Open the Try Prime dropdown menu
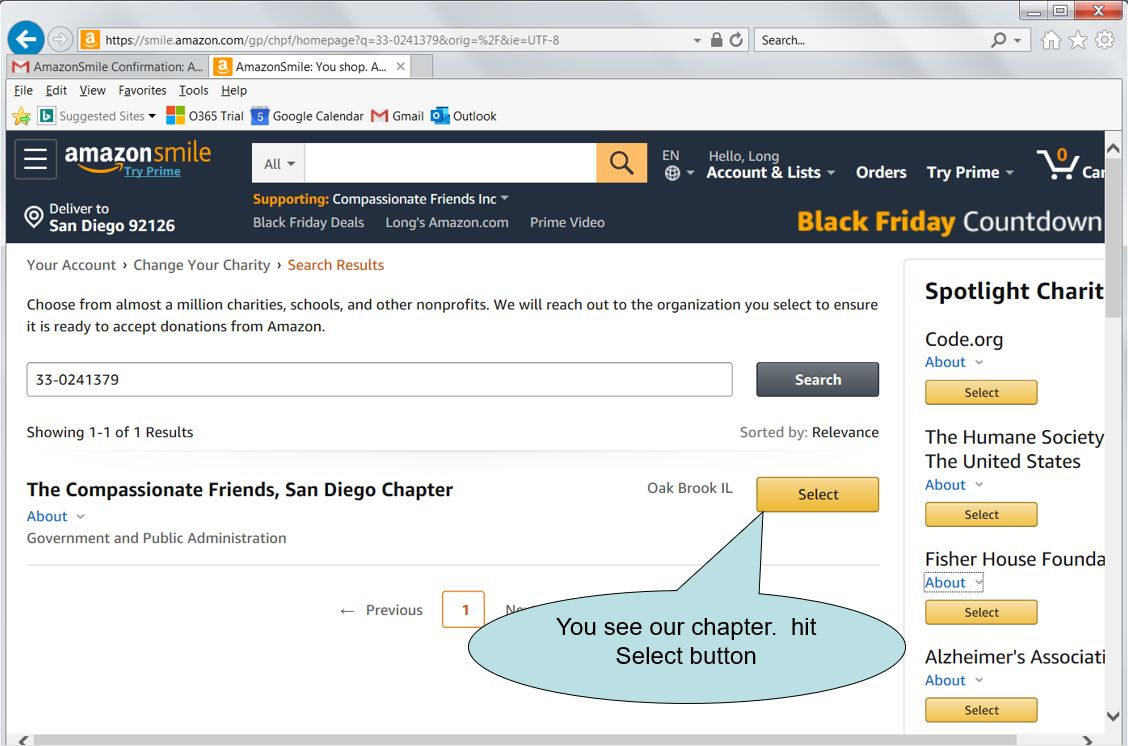This screenshot has height=746, width=1128. tap(970, 173)
